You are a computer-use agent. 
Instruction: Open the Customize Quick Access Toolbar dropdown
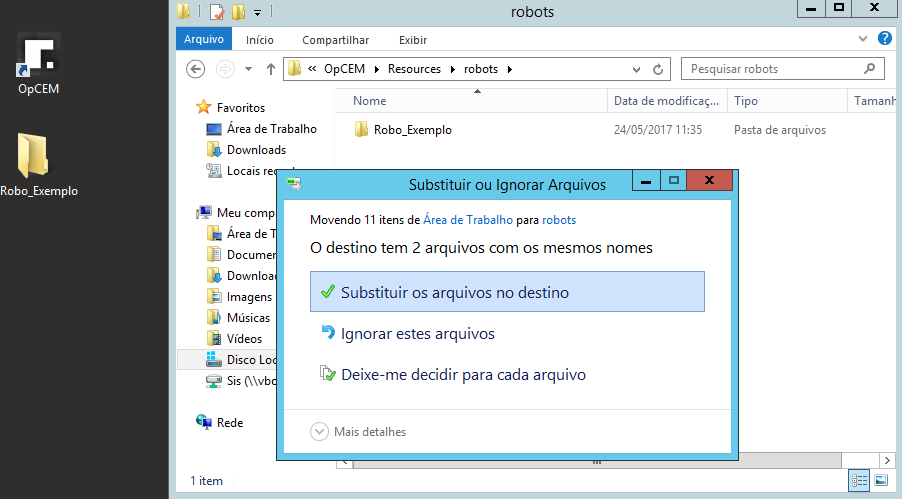tap(257, 12)
